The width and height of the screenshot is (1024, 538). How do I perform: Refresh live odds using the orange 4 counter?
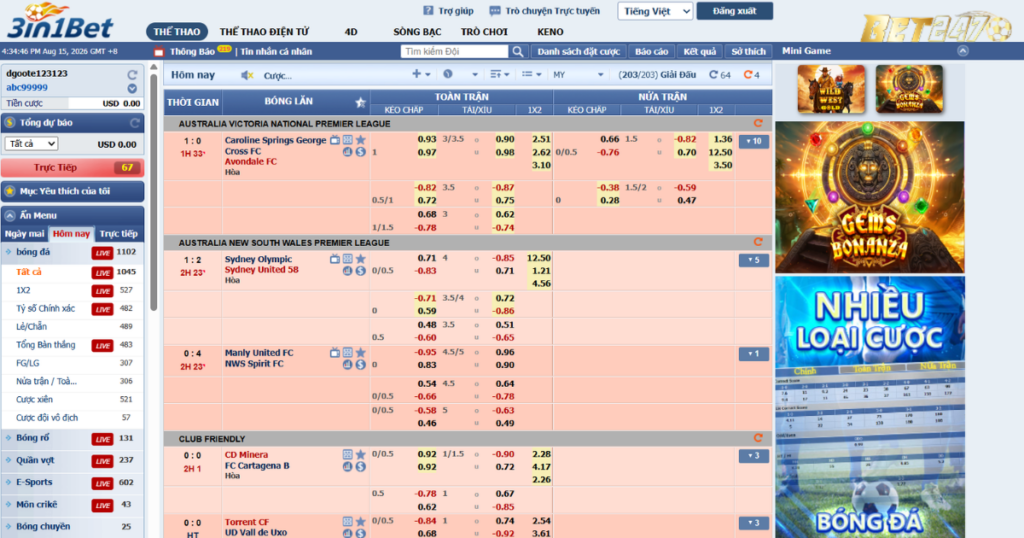(x=752, y=75)
